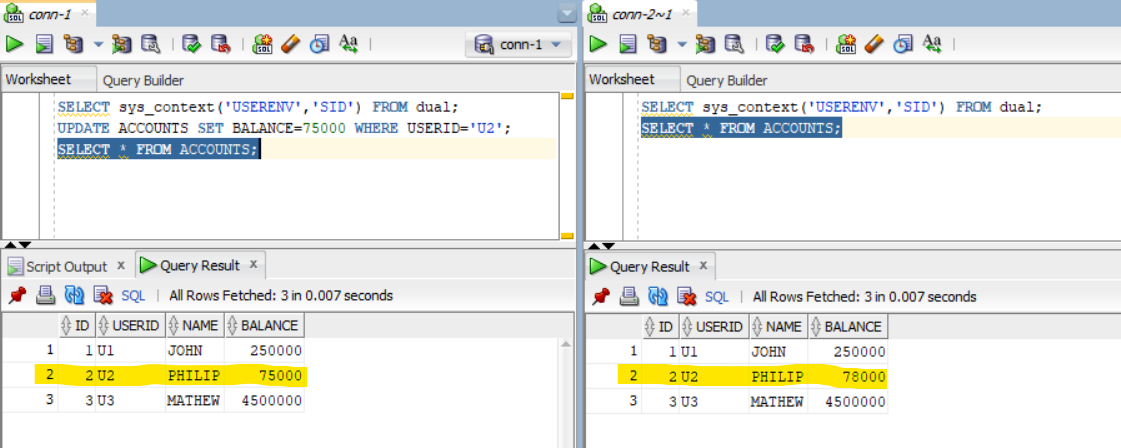This screenshot has width=1121, height=448.
Task: Open Explain Plan dropdown arrow in conn-1 toolbar
Action: coord(98,44)
